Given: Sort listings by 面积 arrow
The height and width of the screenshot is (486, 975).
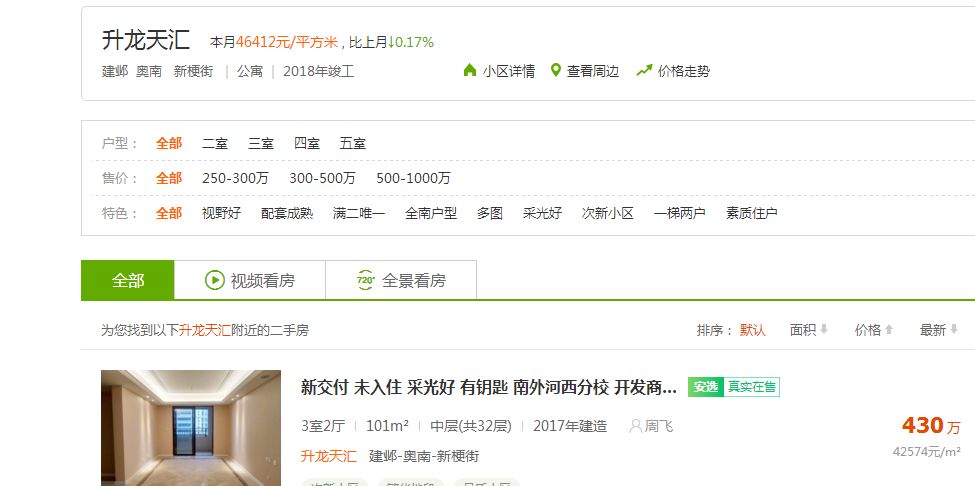Looking at the screenshot, I should pyautogui.click(x=823, y=330).
